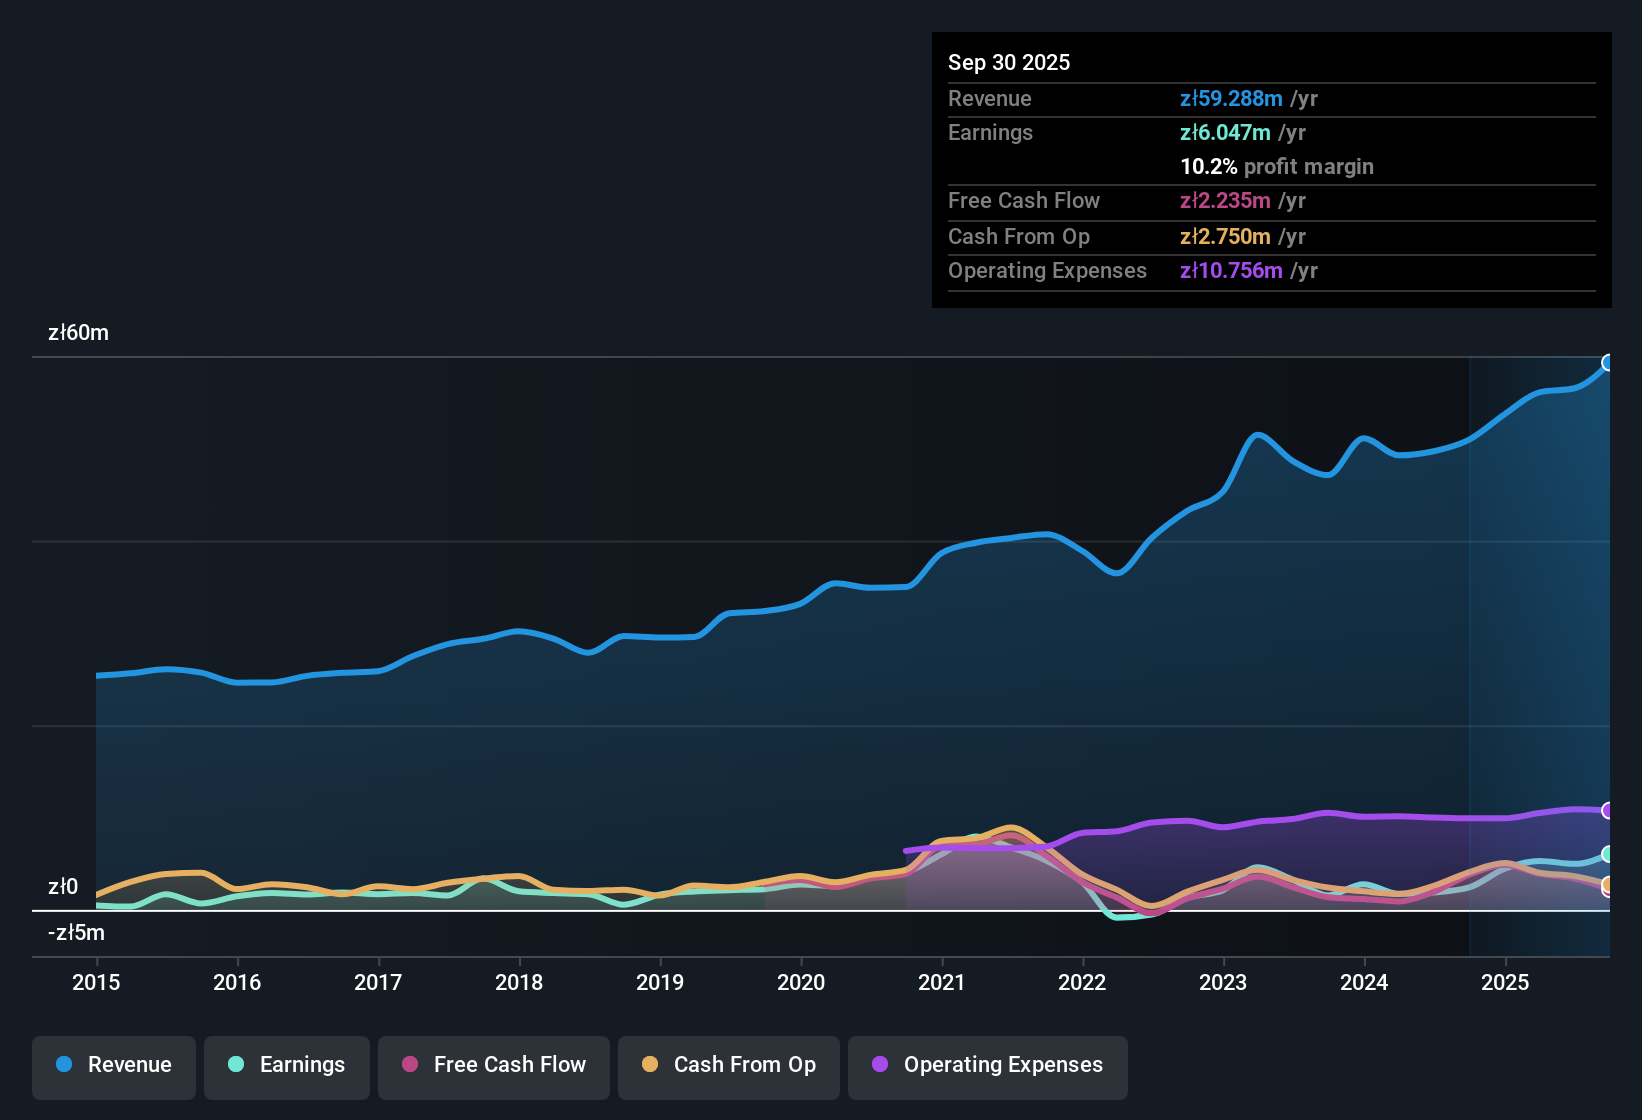Viewport: 1642px width, 1120px height.
Task: Expand the Earnings legend entry
Action: [x=286, y=1065]
